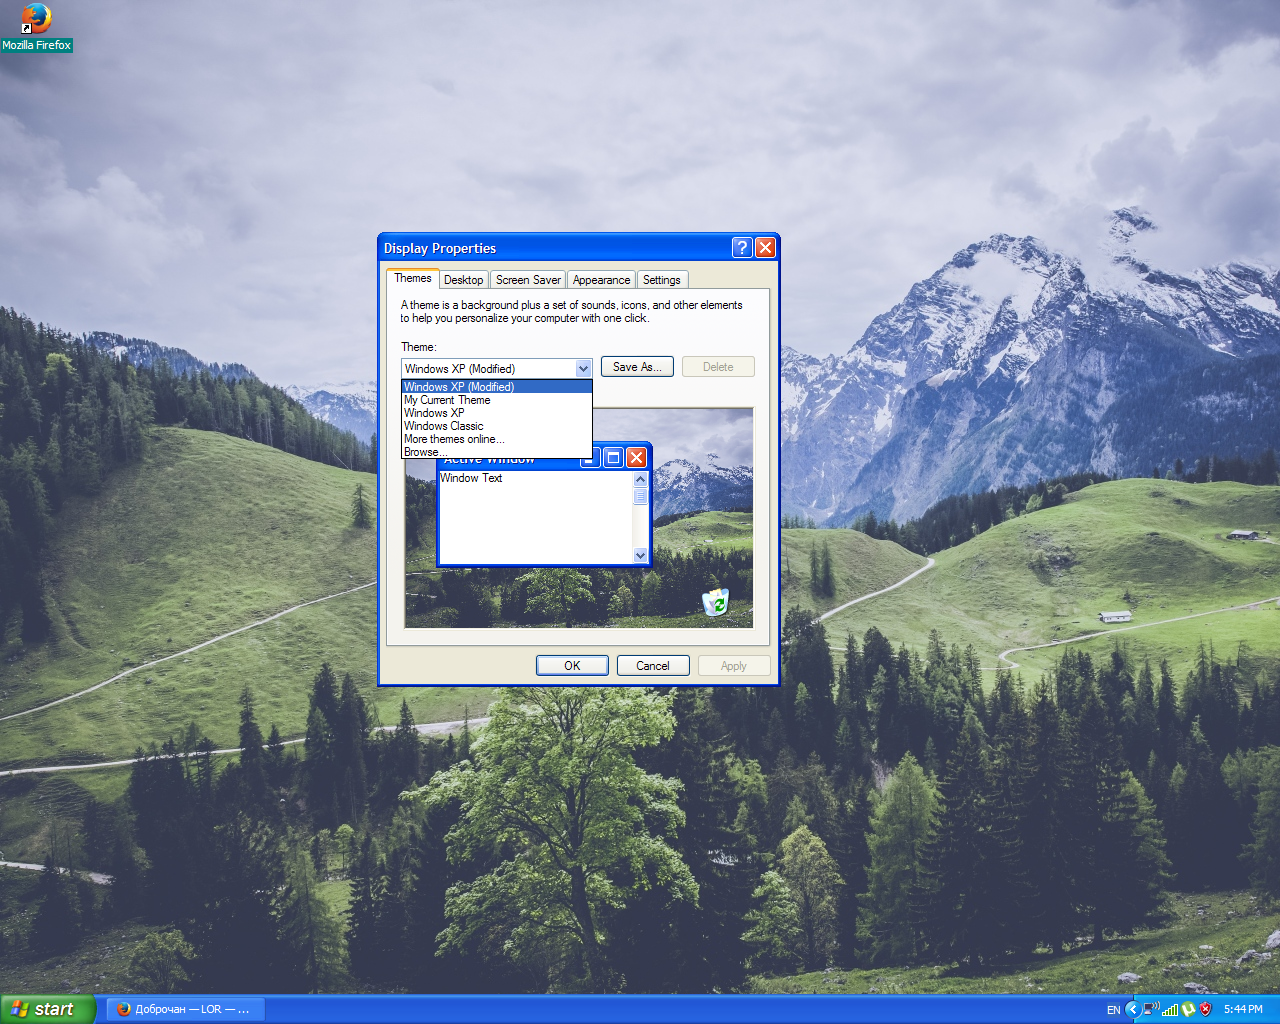Viewport: 1280px width, 1024px height.
Task: Click the EN language indicator
Action: click(x=1113, y=1010)
